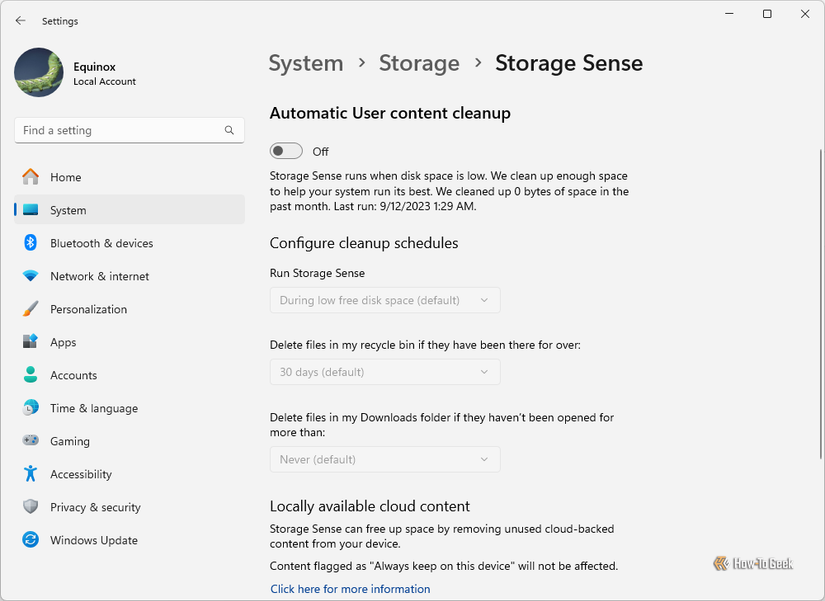Expand the recycle bin deletion schedule dropdown
The height and width of the screenshot is (601, 825).
384,371
